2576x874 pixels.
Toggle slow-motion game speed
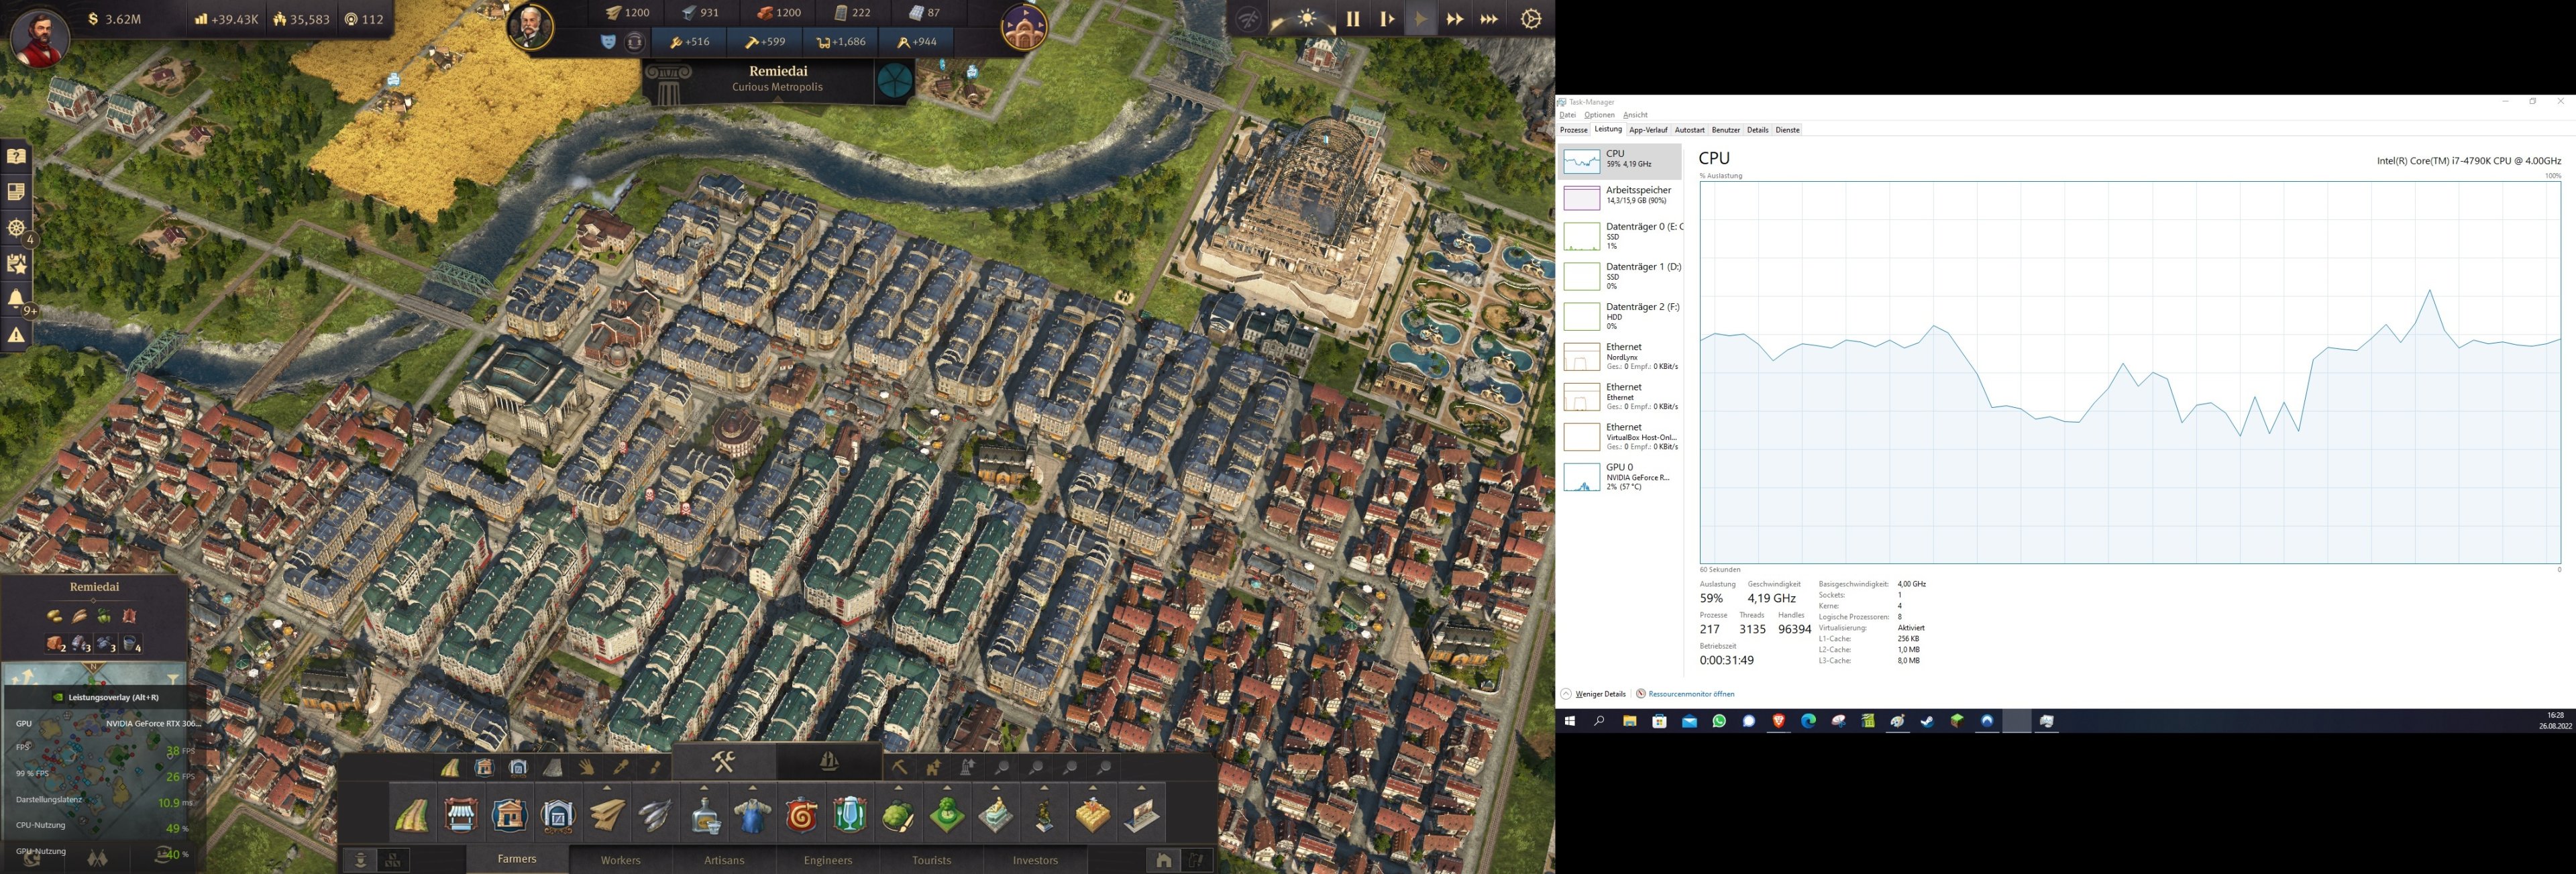point(1387,19)
